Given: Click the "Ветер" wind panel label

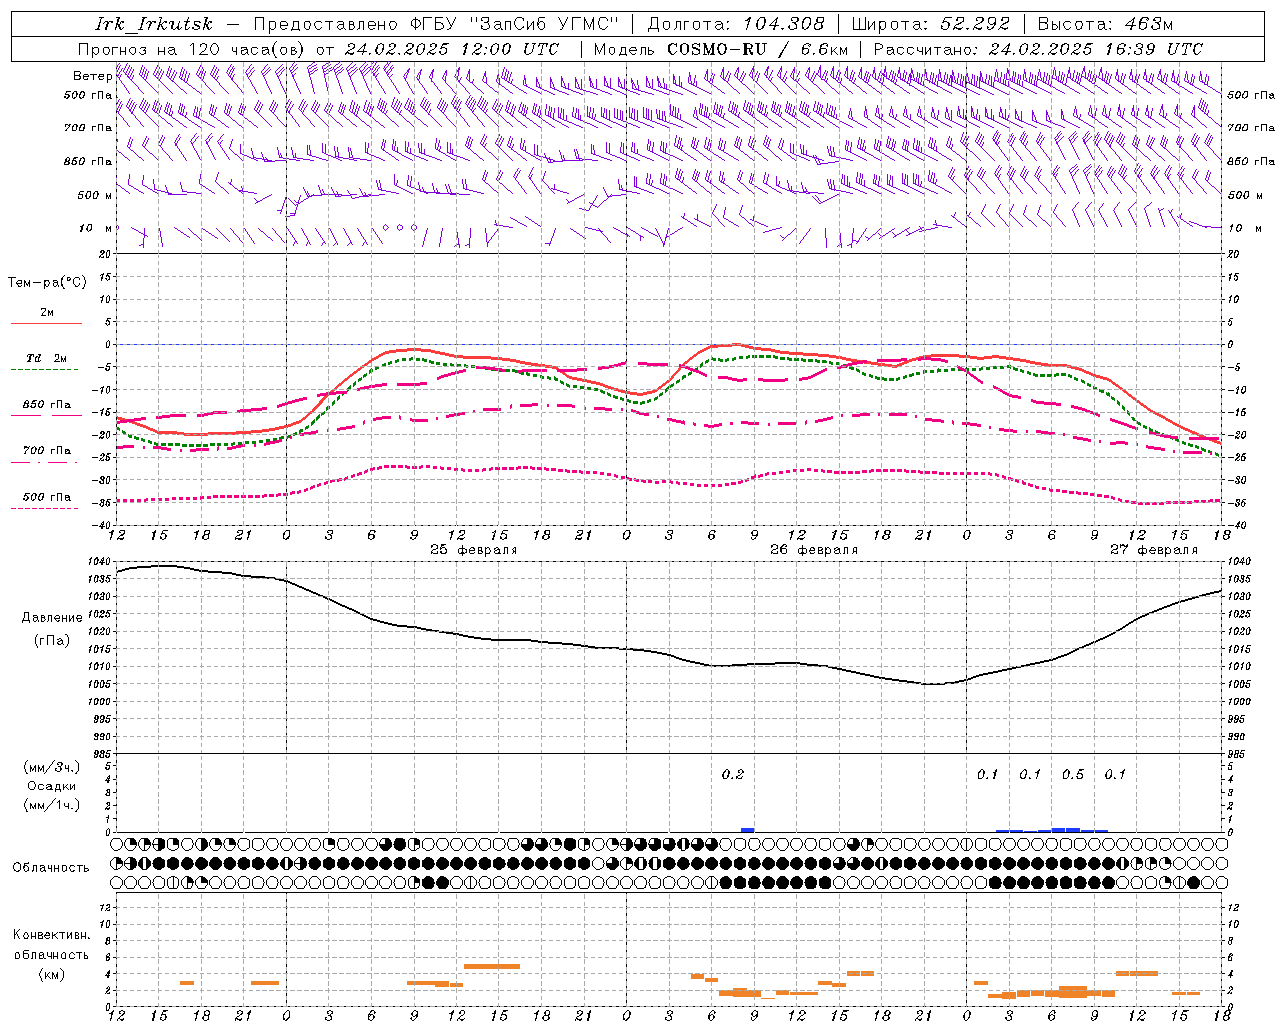Looking at the screenshot, I should tap(92, 76).
